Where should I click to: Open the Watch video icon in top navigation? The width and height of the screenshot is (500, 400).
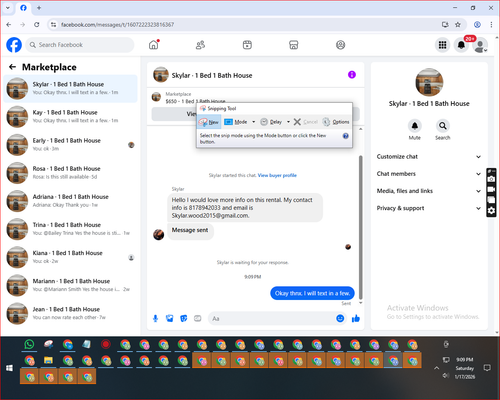(247, 45)
